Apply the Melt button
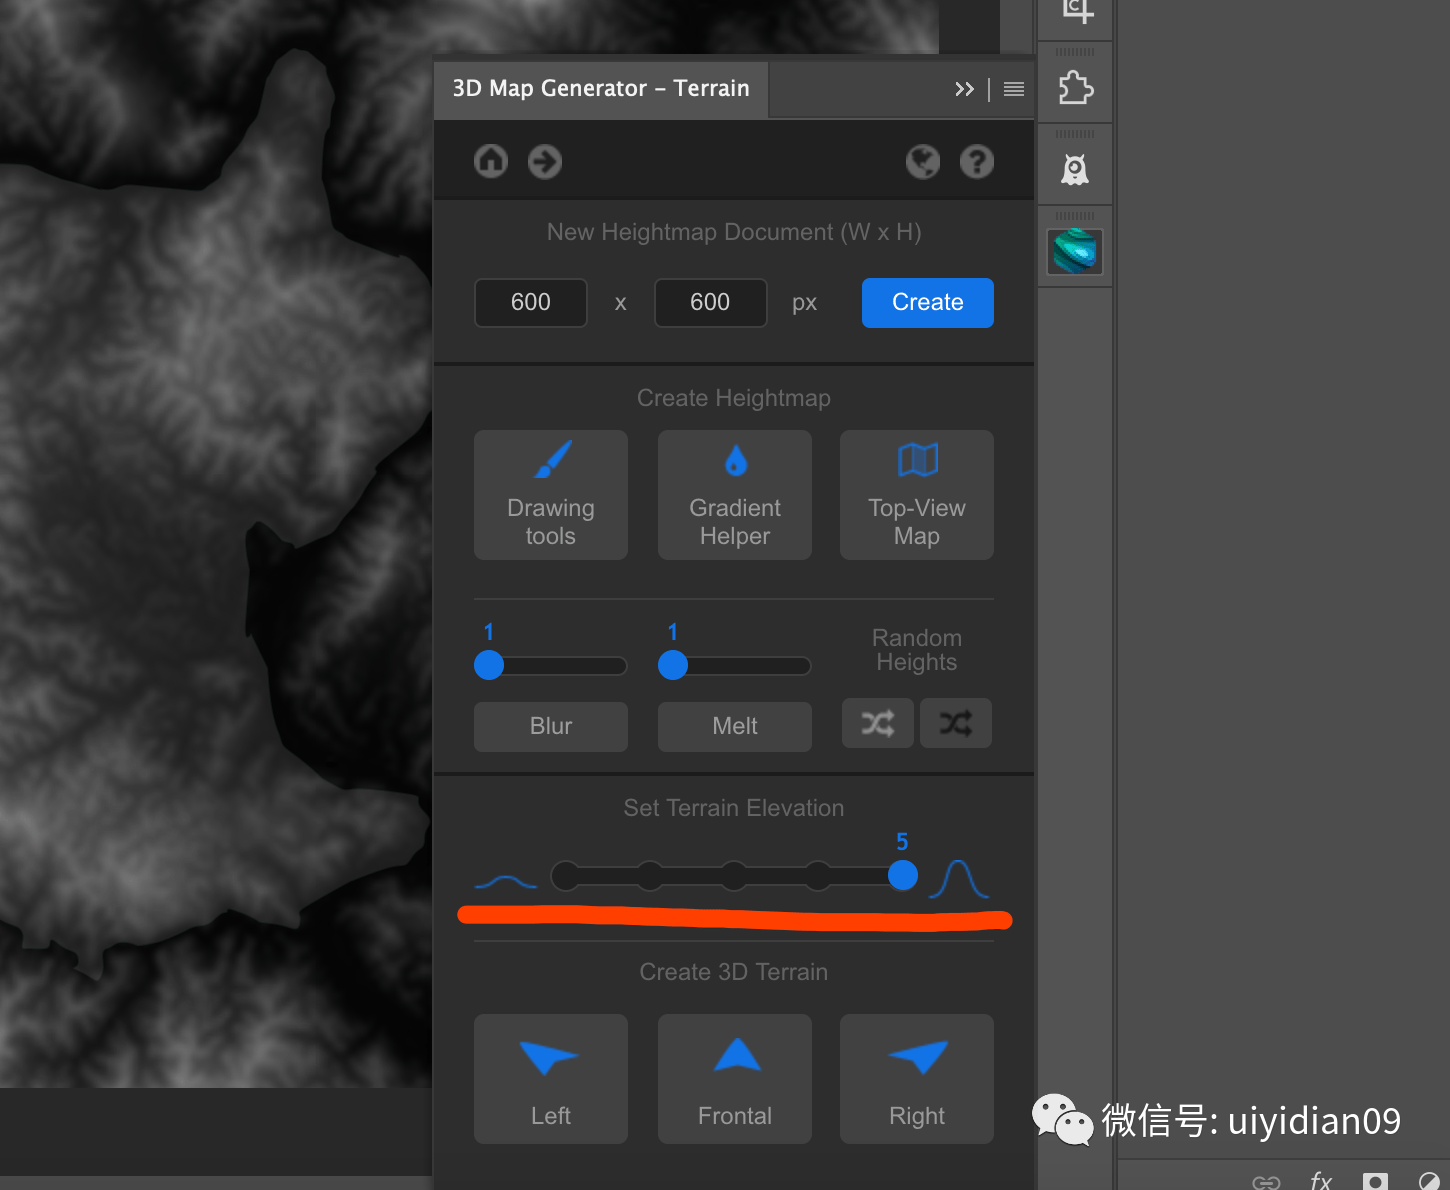Screen dimensions: 1450x1190 pyautogui.click(x=735, y=726)
